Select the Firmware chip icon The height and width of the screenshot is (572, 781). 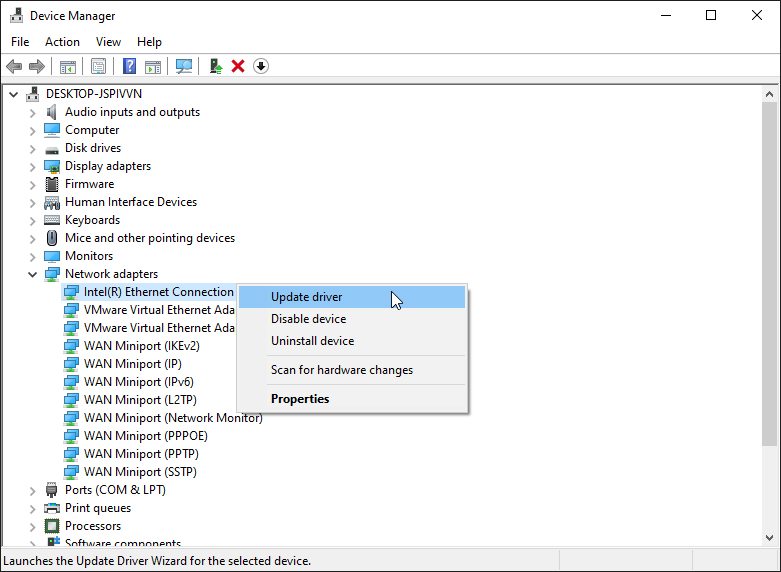pyautogui.click(x=52, y=184)
